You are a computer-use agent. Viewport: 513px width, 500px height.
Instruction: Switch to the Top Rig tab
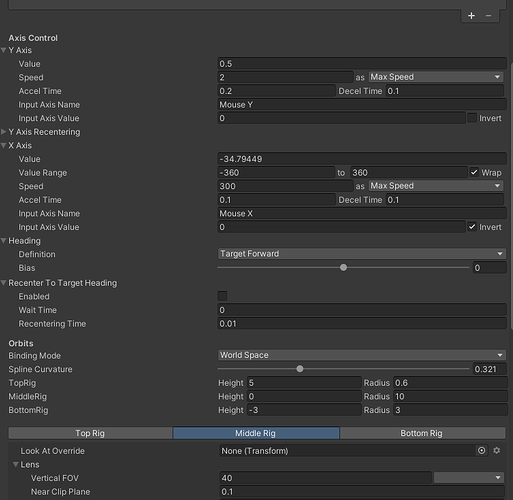click(90, 433)
